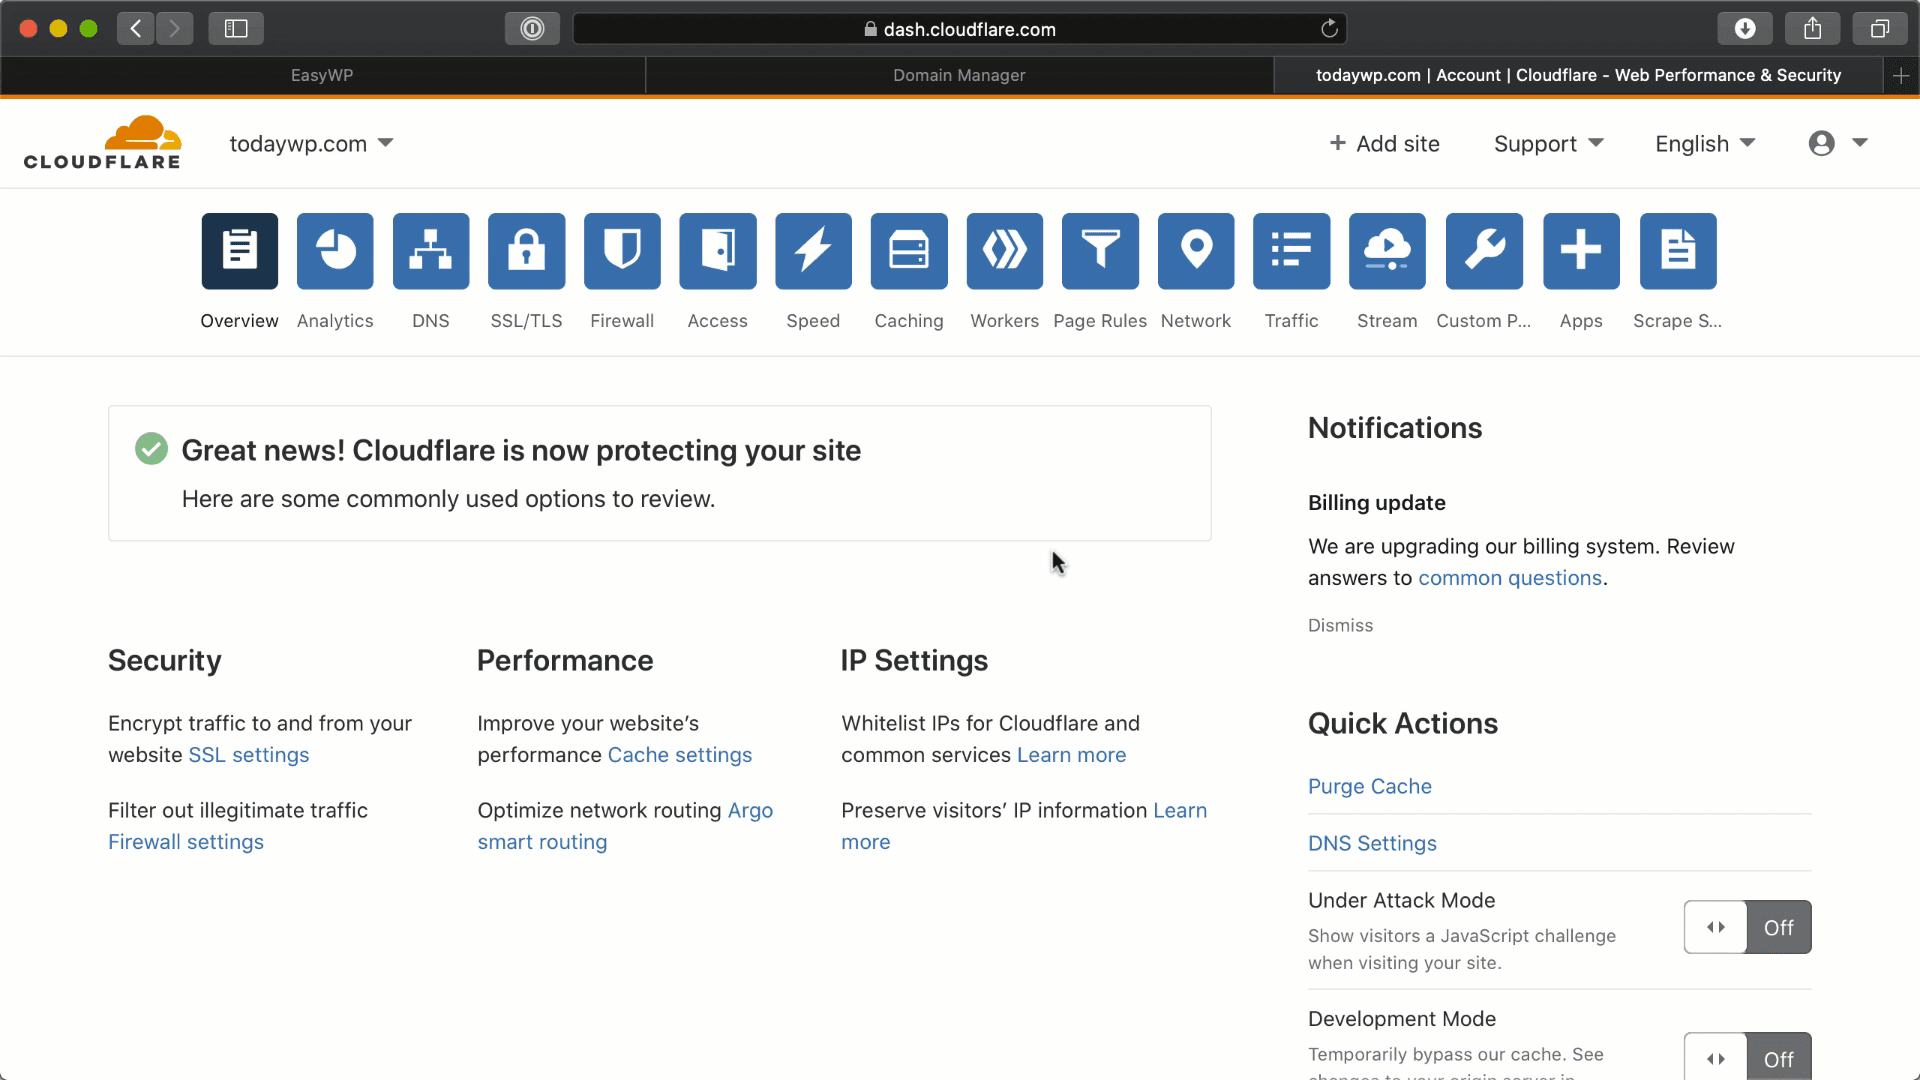Open the Stream cloud icon
The image size is (1920, 1080).
coord(1387,251)
